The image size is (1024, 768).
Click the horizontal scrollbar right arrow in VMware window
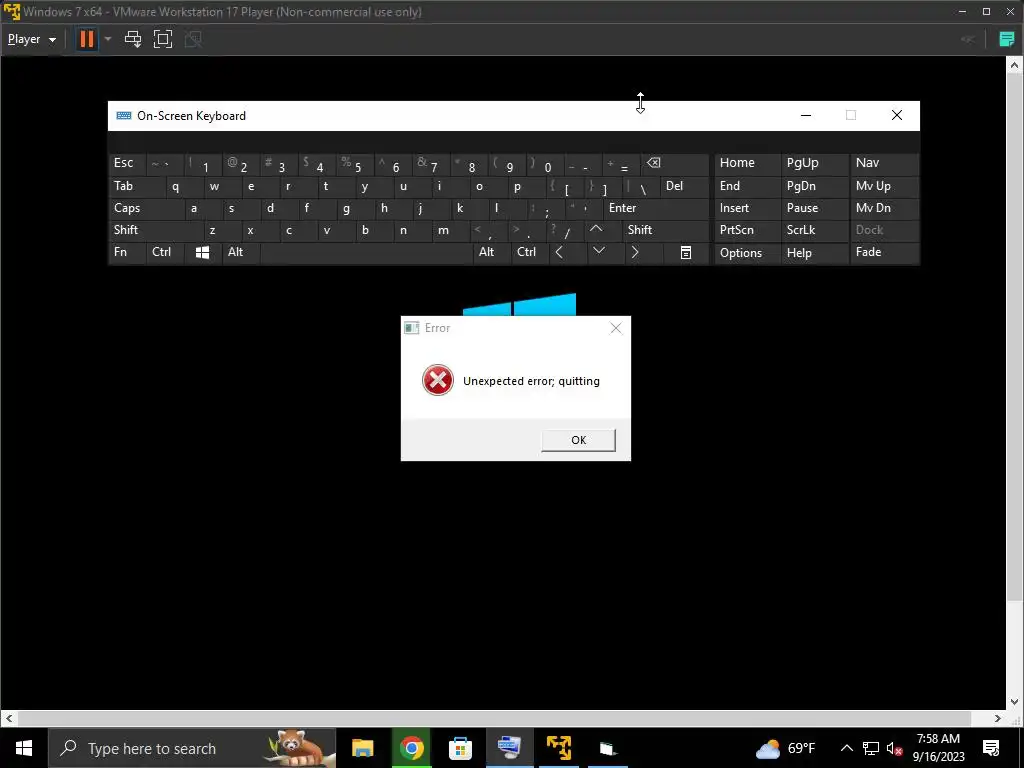[997, 718]
